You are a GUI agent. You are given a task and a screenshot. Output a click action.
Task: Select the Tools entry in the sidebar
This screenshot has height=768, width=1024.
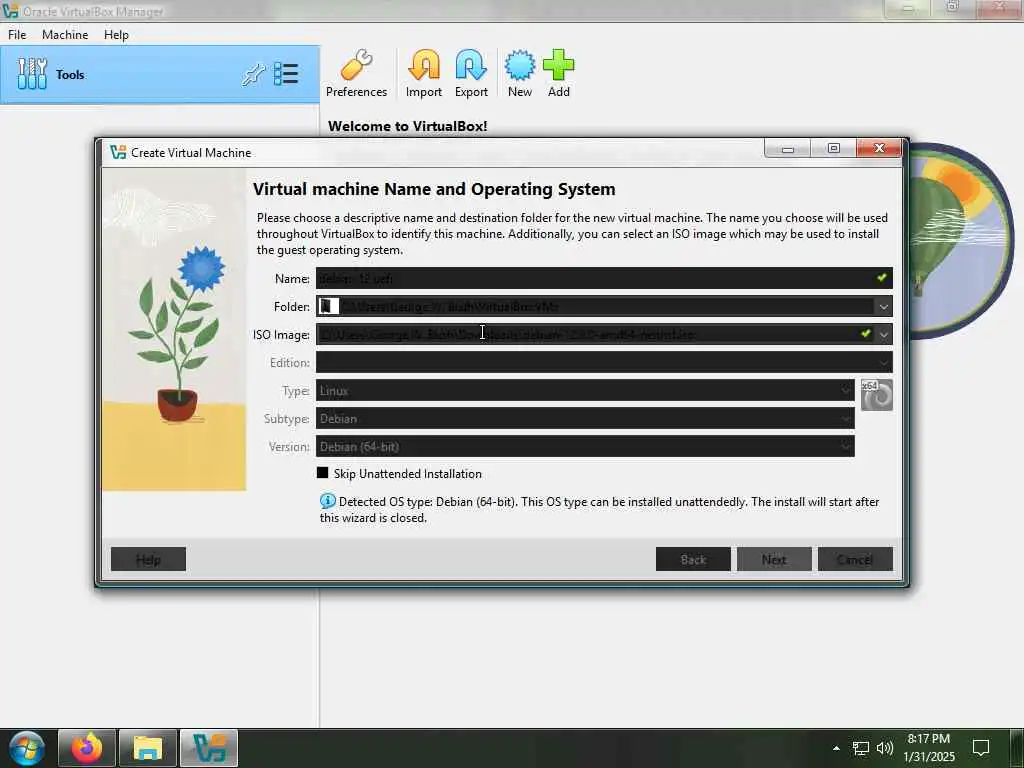click(x=160, y=74)
